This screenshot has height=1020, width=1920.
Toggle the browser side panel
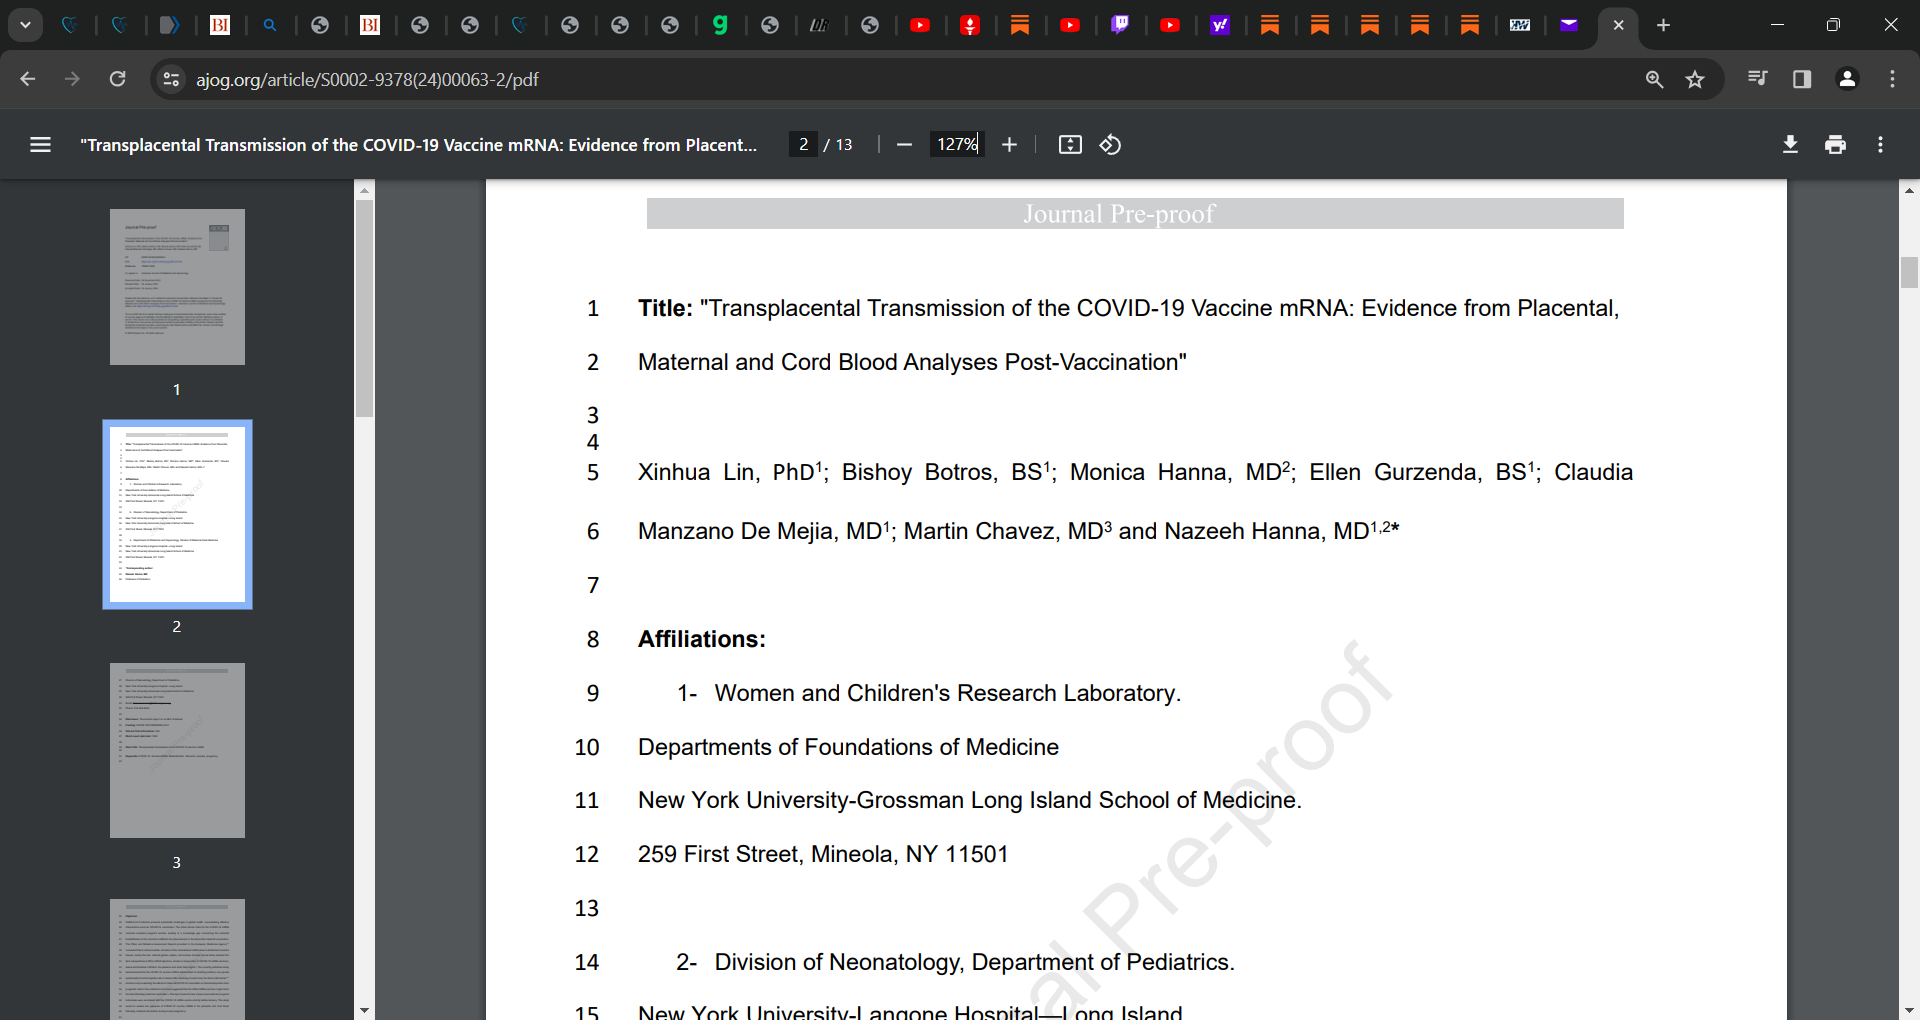[1802, 79]
